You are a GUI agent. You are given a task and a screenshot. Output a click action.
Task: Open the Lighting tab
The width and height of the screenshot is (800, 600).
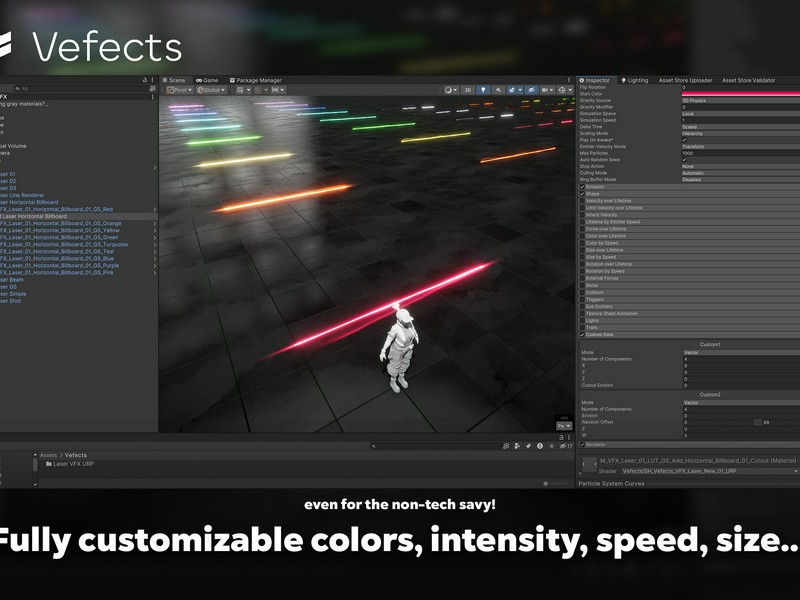634,80
